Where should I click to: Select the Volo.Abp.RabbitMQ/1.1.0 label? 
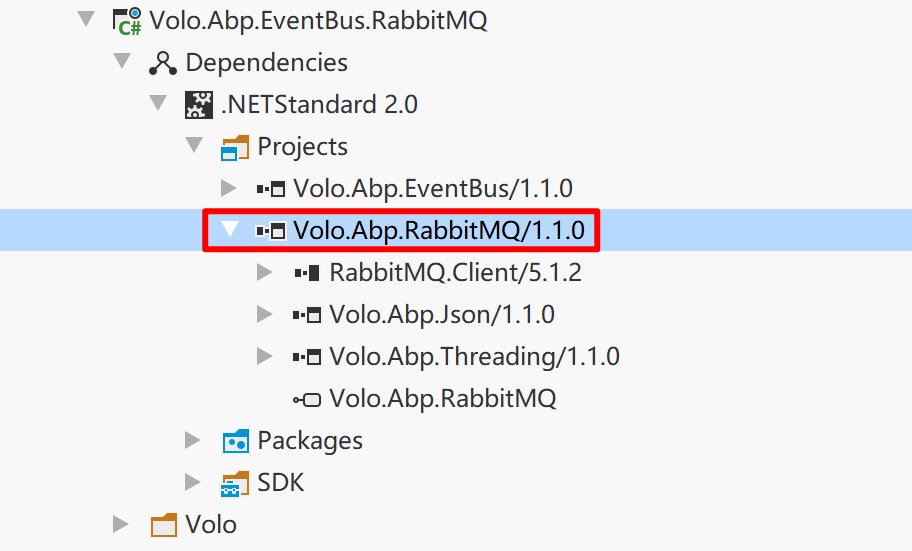[438, 230]
